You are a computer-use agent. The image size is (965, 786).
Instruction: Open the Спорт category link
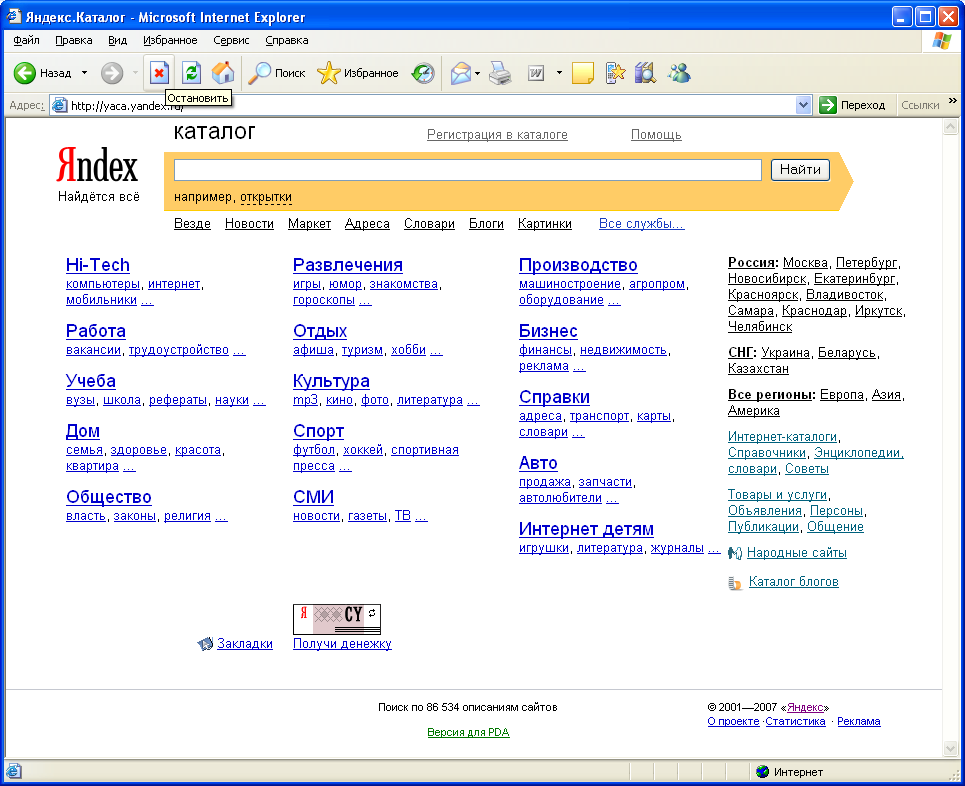[x=318, y=431]
